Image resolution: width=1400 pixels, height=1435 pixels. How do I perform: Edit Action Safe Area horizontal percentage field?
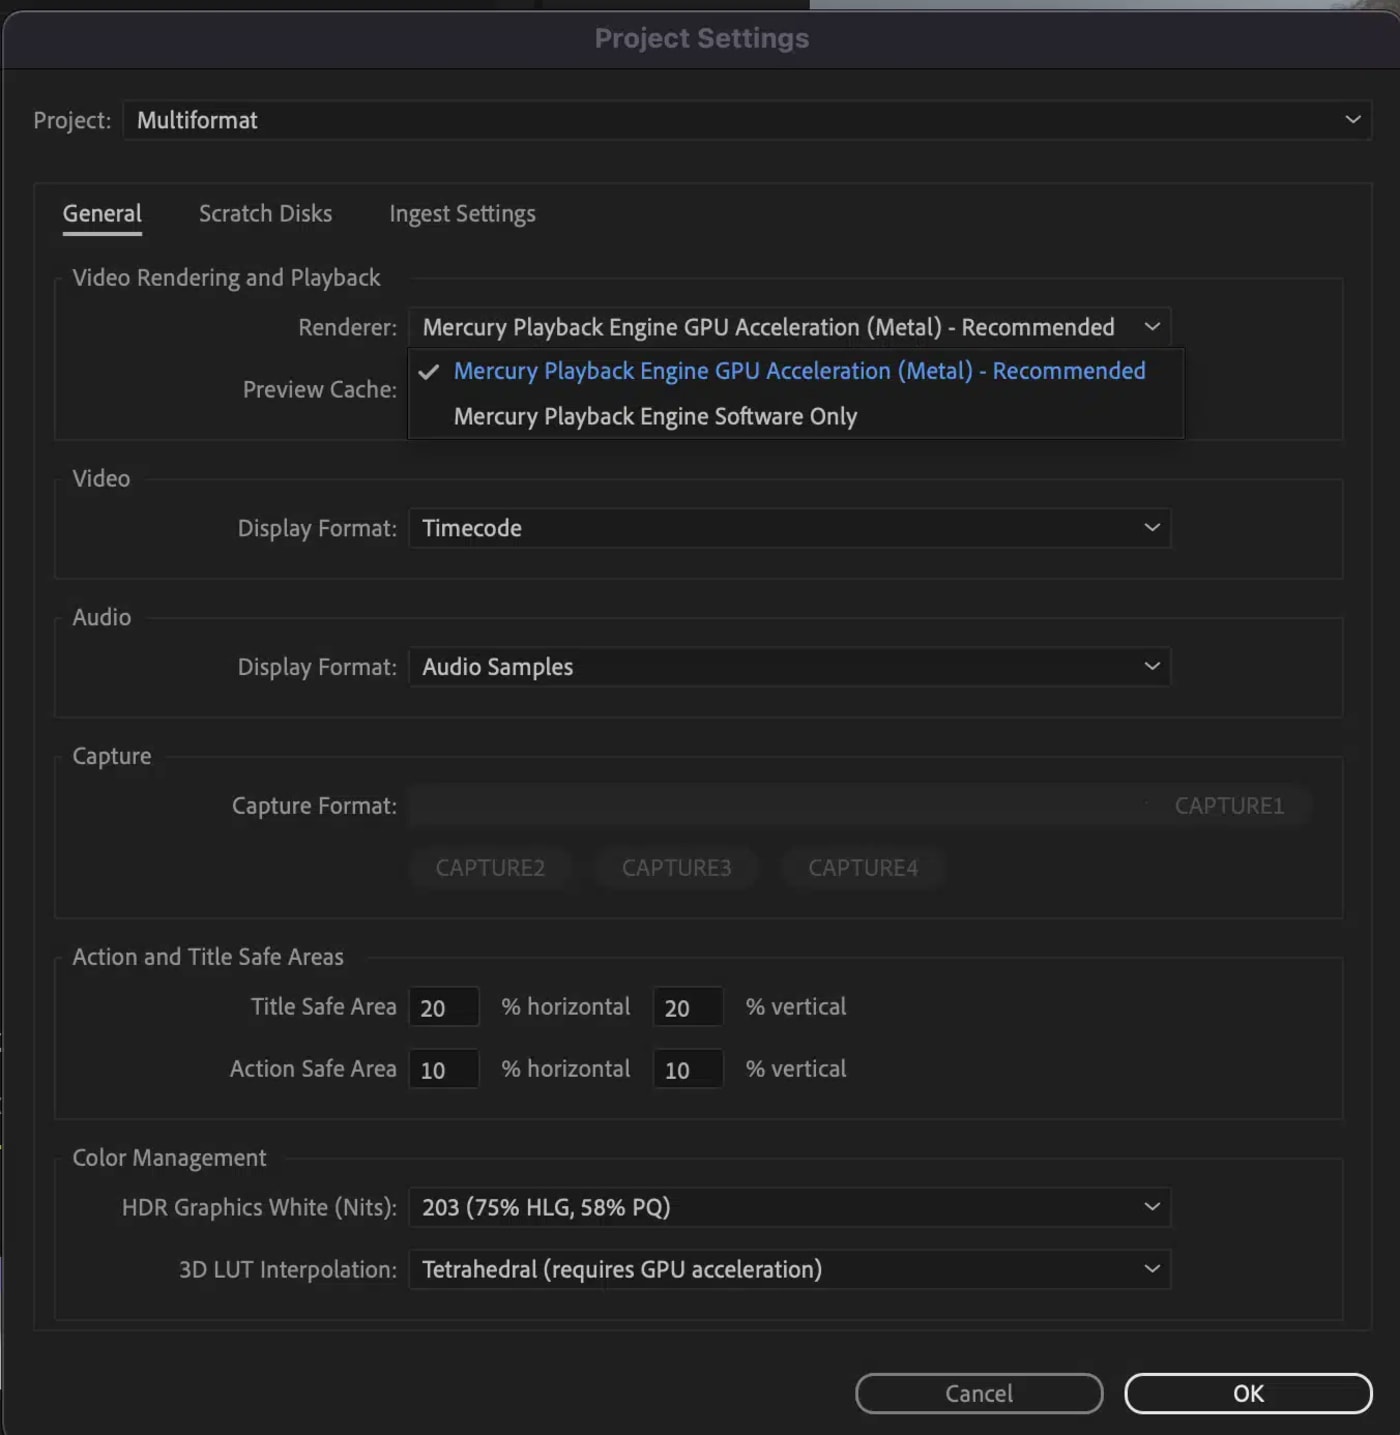coord(444,1069)
